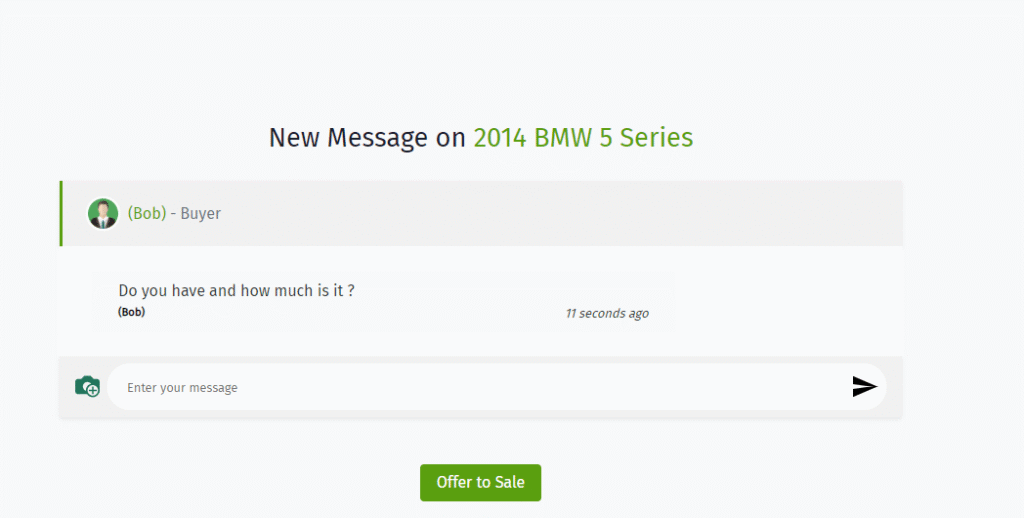Click the plus badge on the camera icon
This screenshot has height=518, width=1024.
click(x=93, y=391)
